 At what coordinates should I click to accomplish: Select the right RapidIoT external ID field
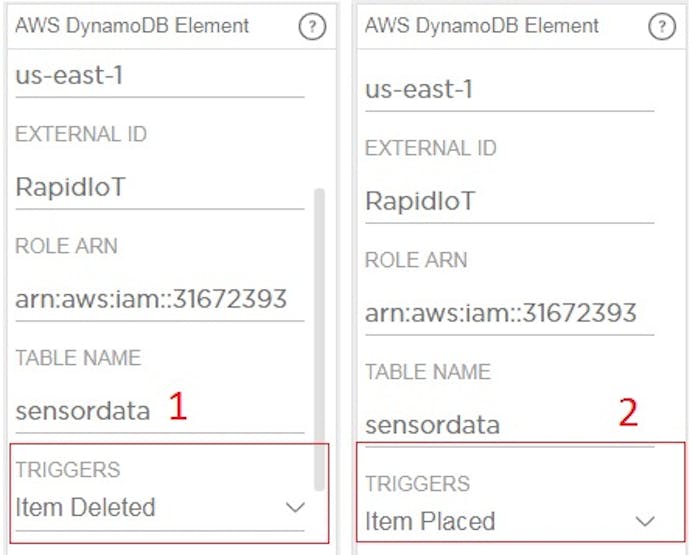pyautogui.click(x=510, y=202)
